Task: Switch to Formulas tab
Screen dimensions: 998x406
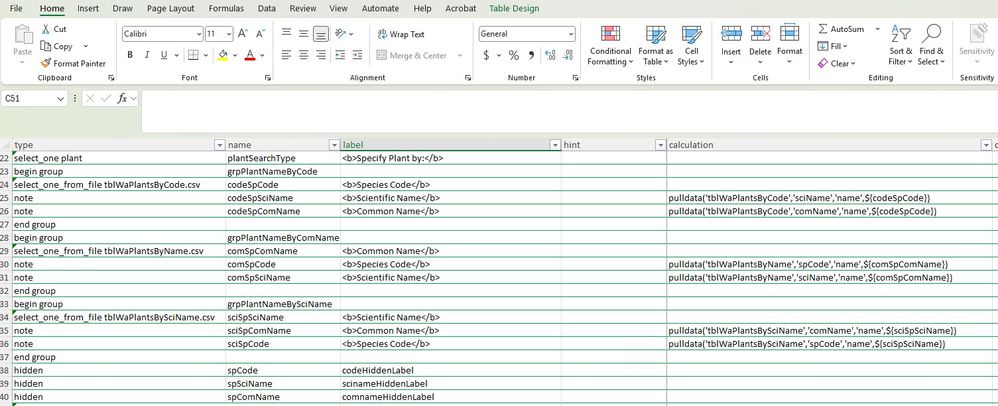Action: (x=226, y=8)
